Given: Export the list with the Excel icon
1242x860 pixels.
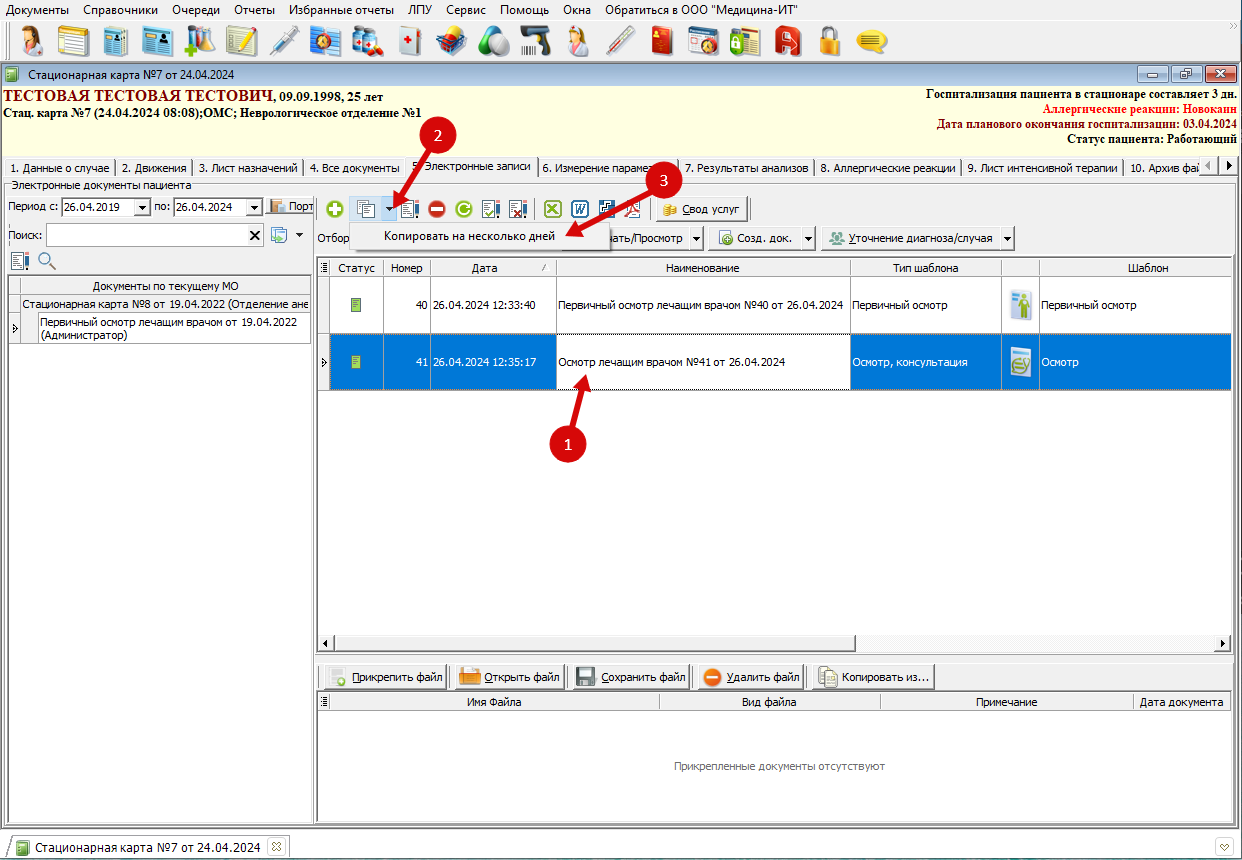Looking at the screenshot, I should (x=552, y=209).
